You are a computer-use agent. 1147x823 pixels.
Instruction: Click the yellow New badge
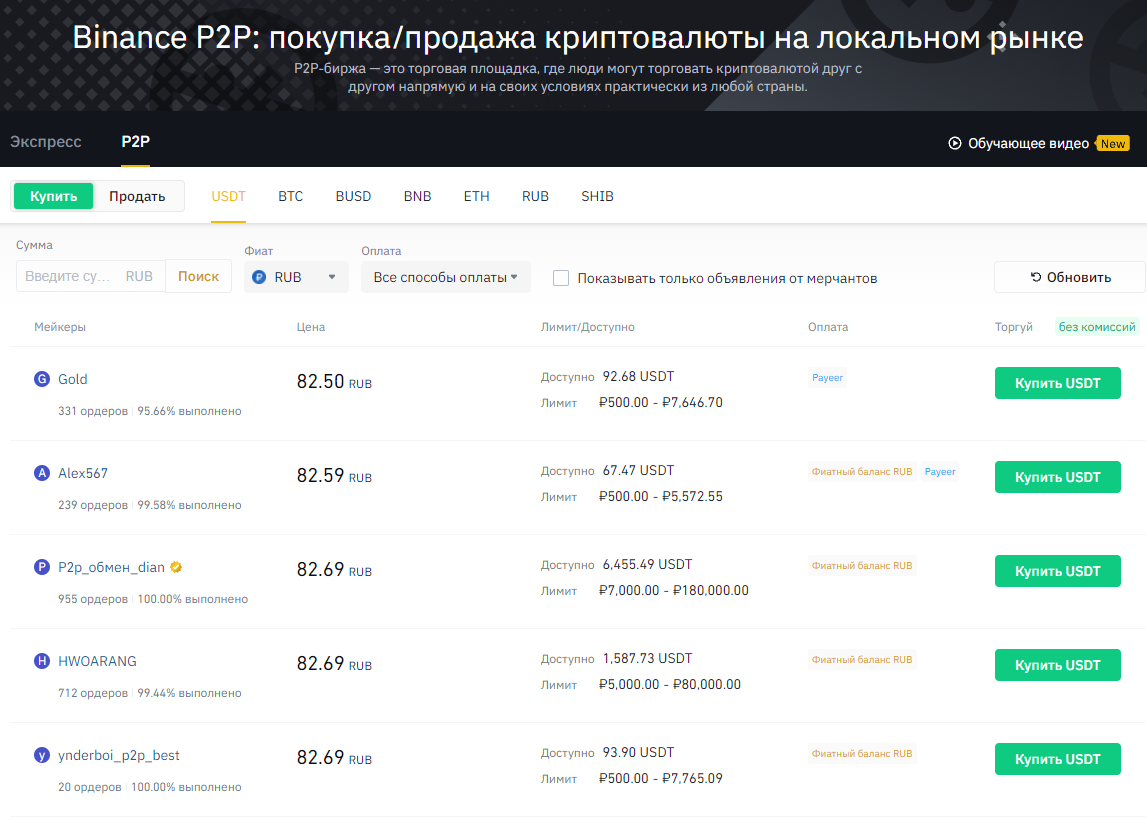pyautogui.click(x=1113, y=143)
